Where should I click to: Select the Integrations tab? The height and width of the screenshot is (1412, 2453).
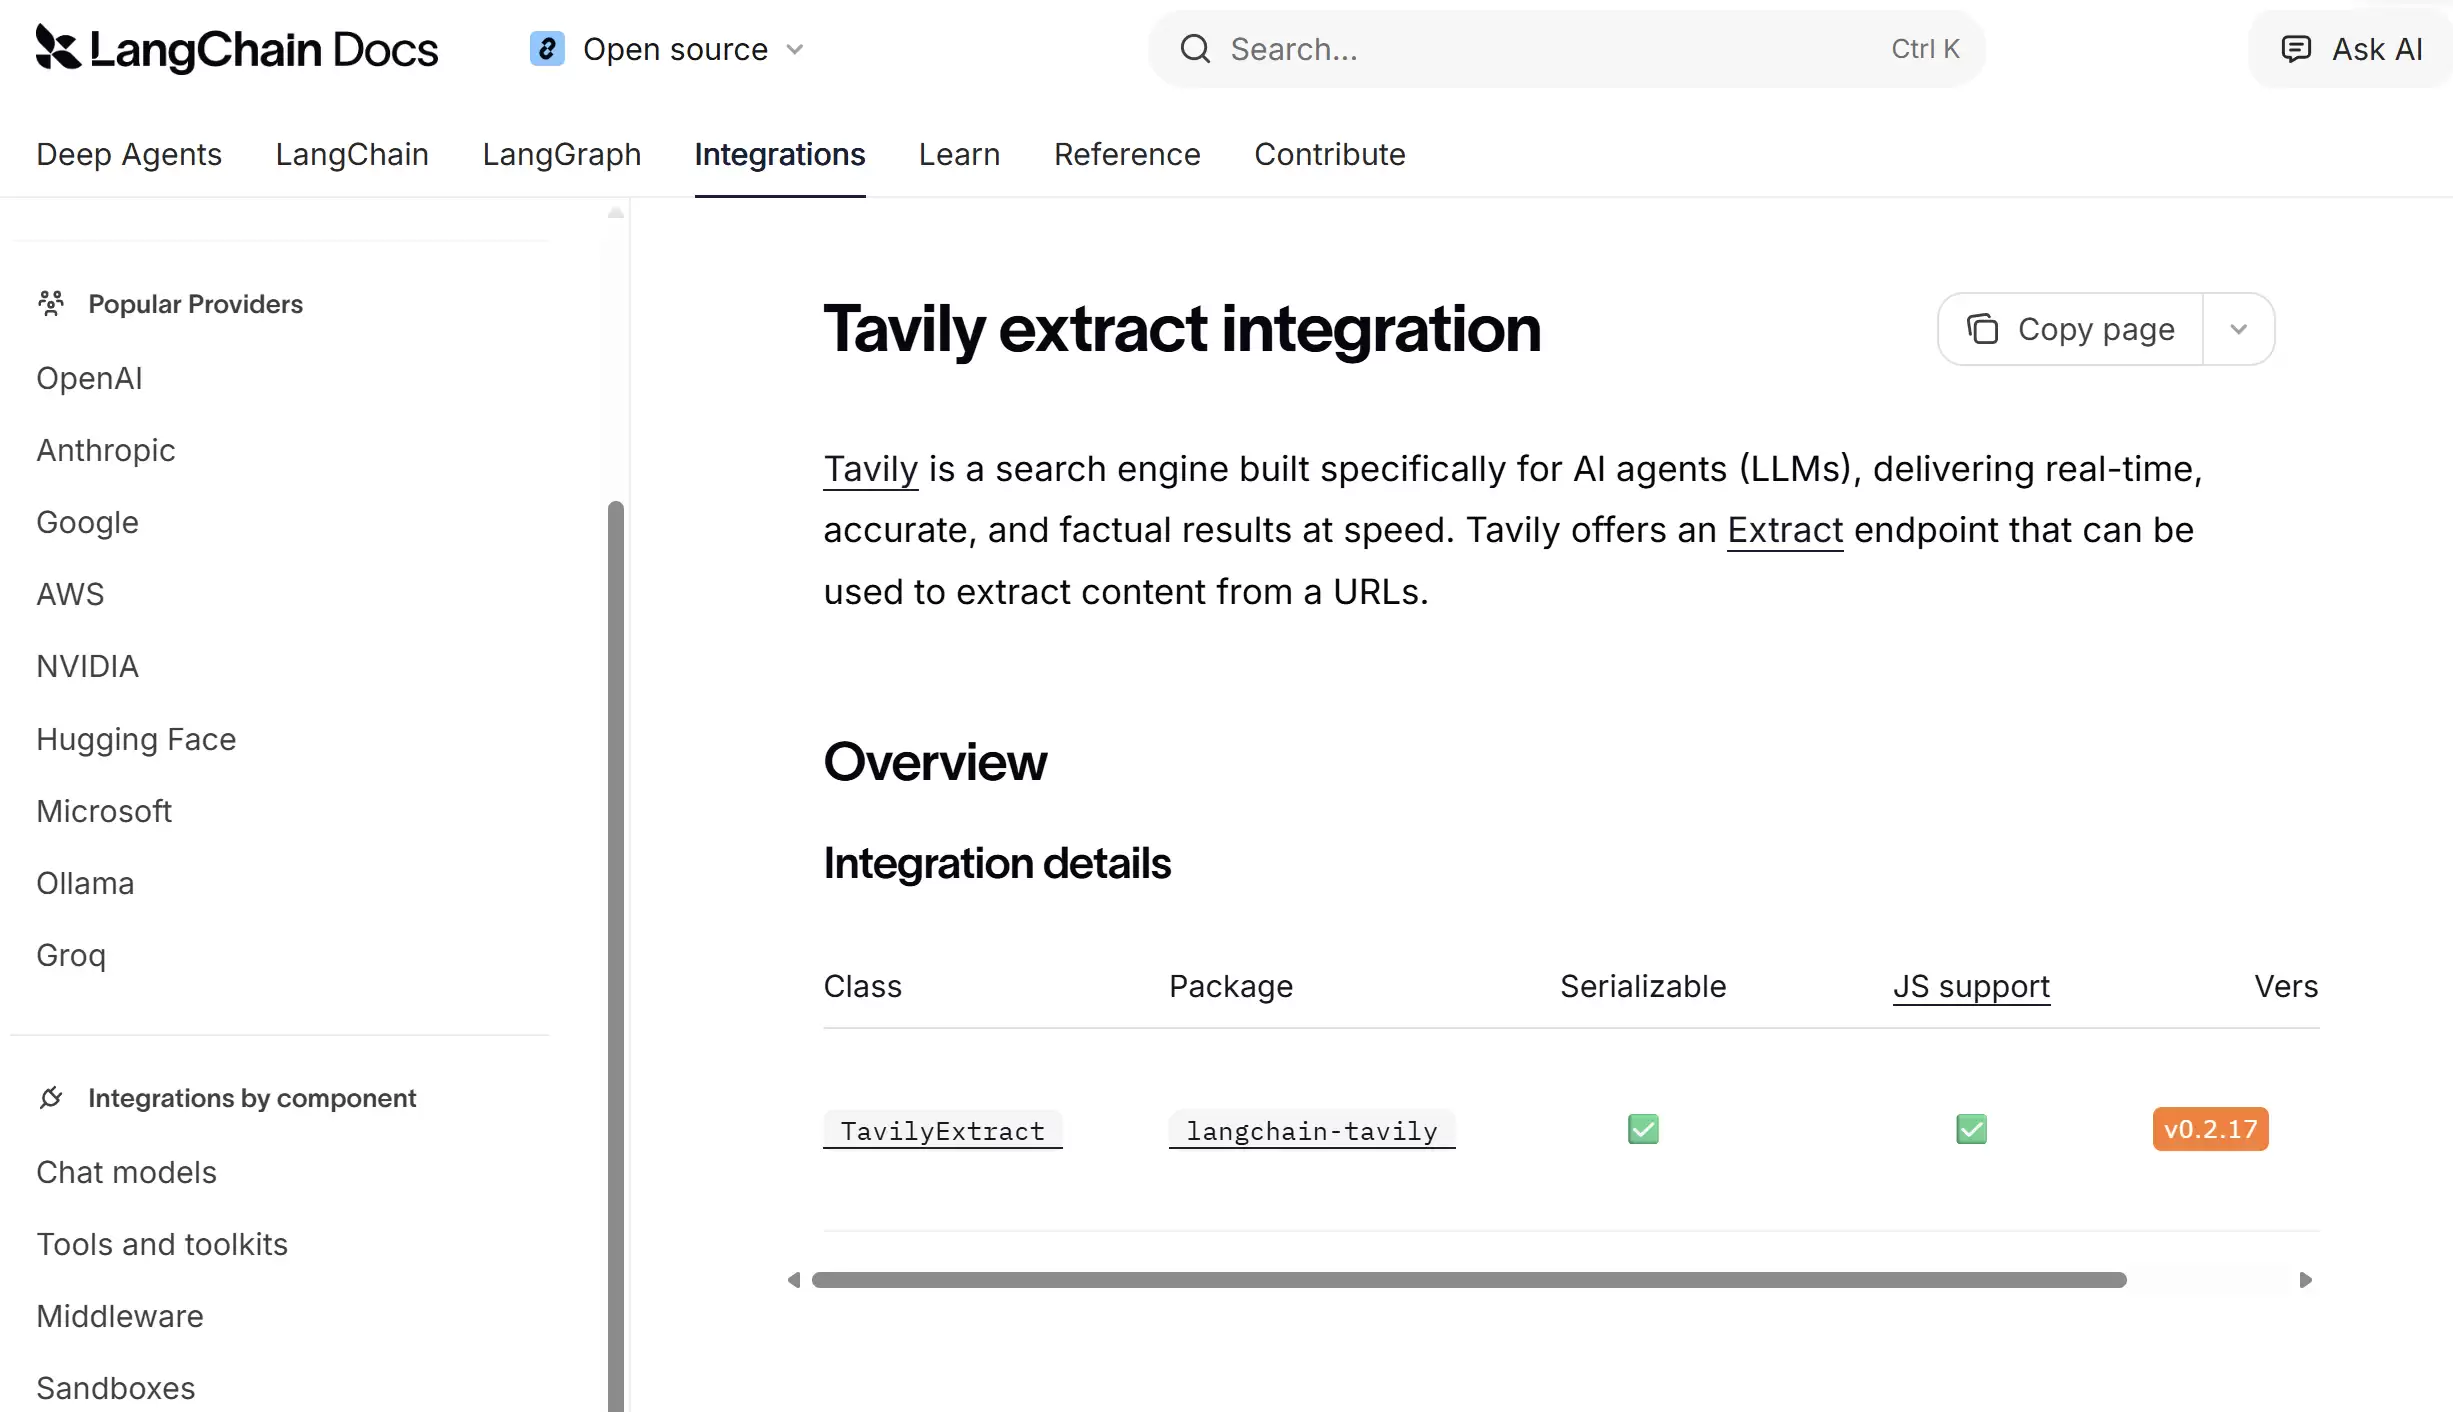(780, 154)
